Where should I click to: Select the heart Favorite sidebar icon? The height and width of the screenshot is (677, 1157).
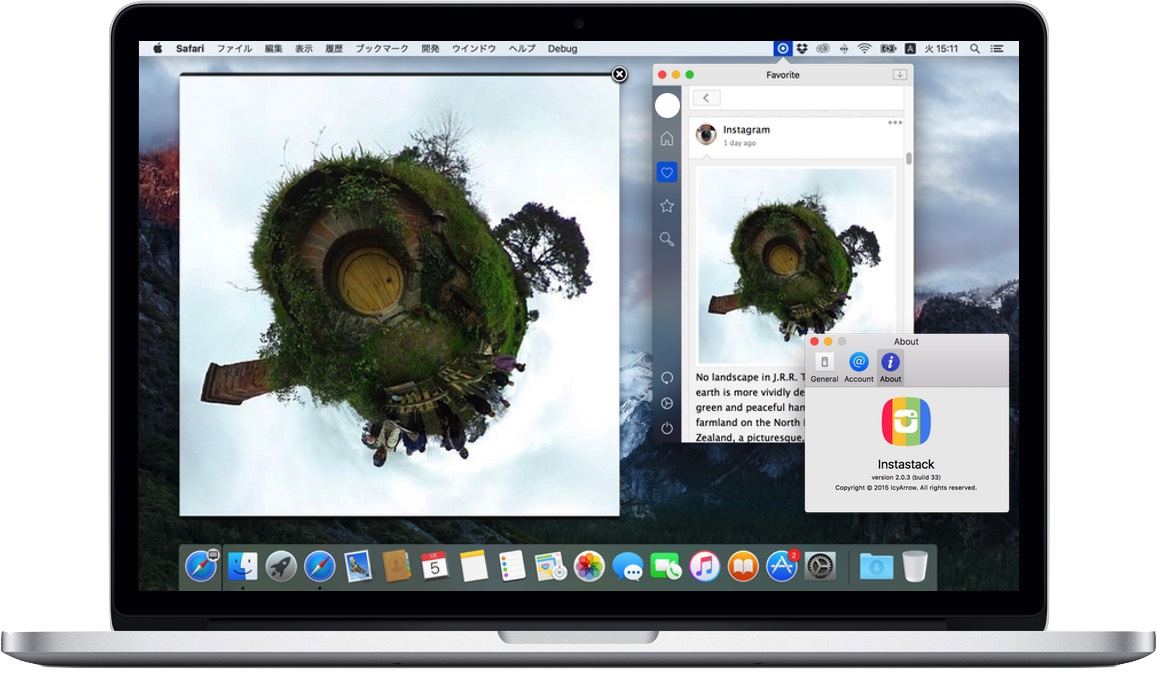(x=667, y=173)
